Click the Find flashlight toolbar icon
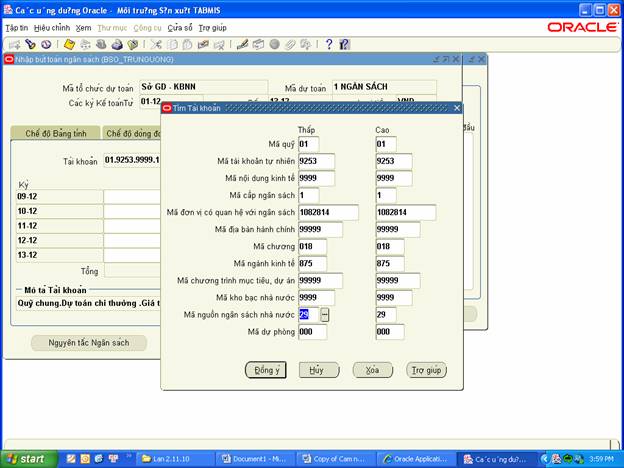624x468 pixels. [30, 44]
